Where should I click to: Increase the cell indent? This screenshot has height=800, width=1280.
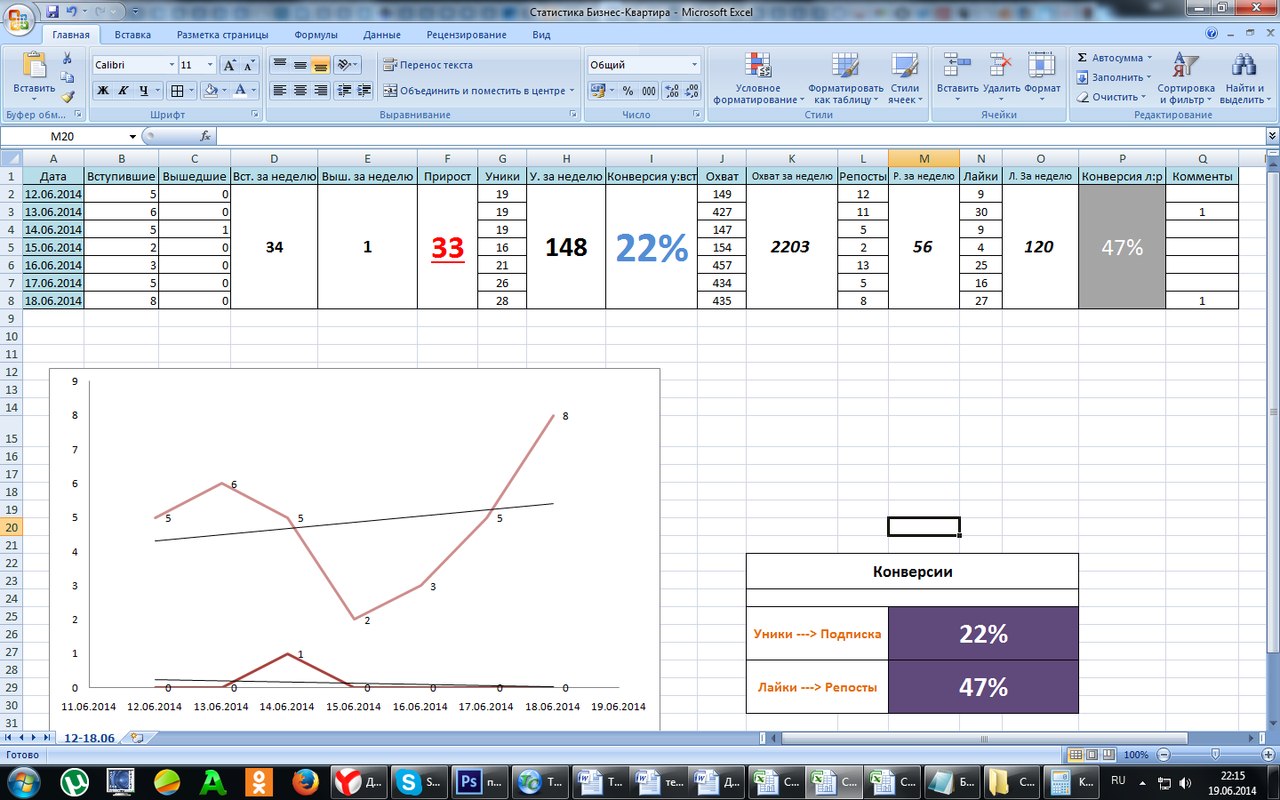click(x=364, y=90)
